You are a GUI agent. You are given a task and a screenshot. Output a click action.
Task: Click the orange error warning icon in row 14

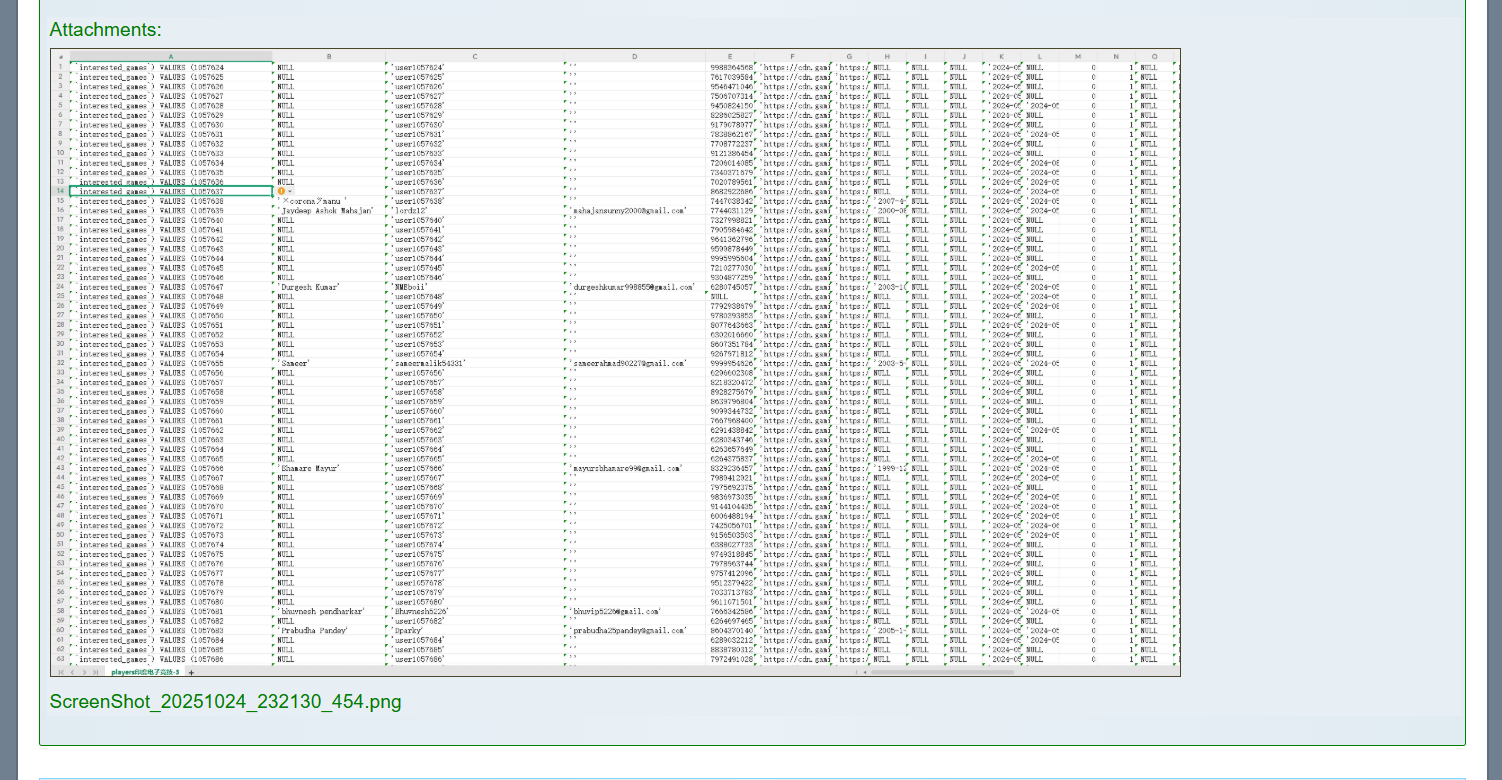pyautogui.click(x=281, y=191)
